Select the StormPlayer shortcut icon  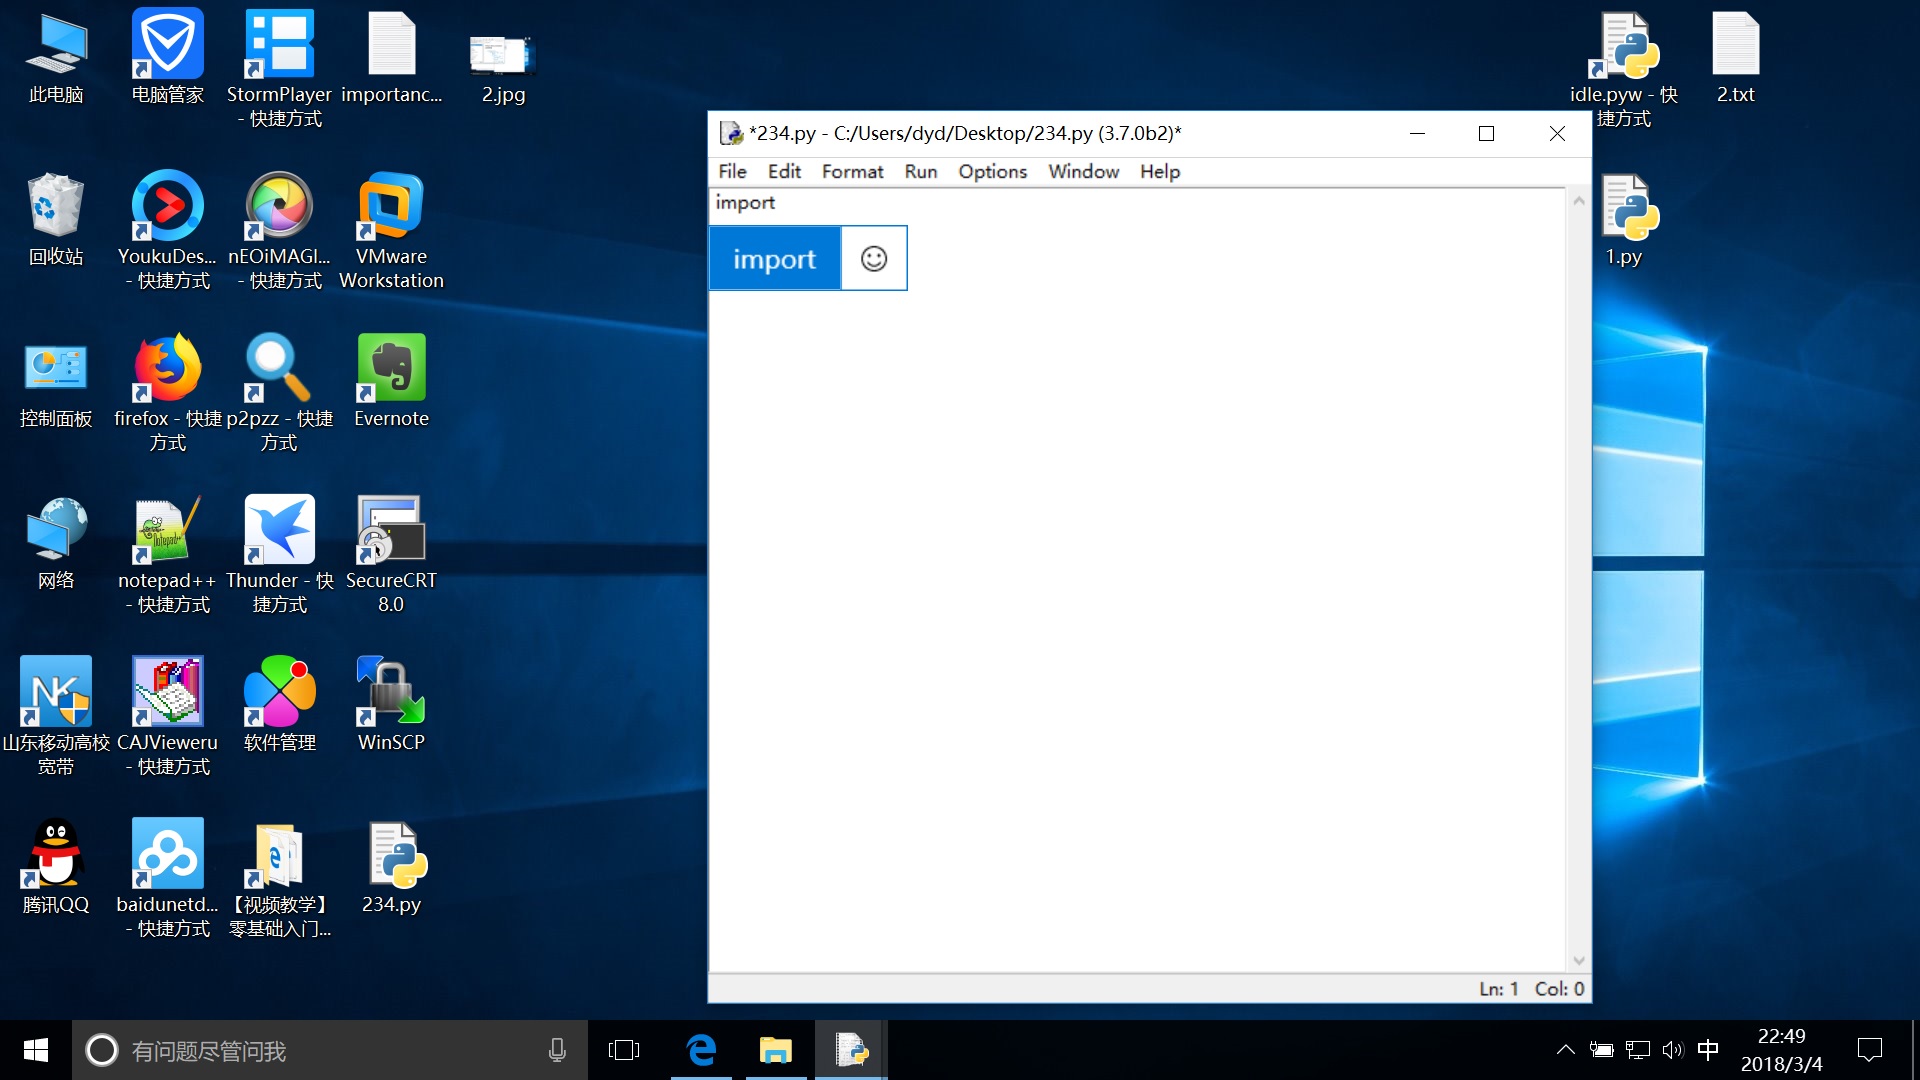pyautogui.click(x=279, y=68)
